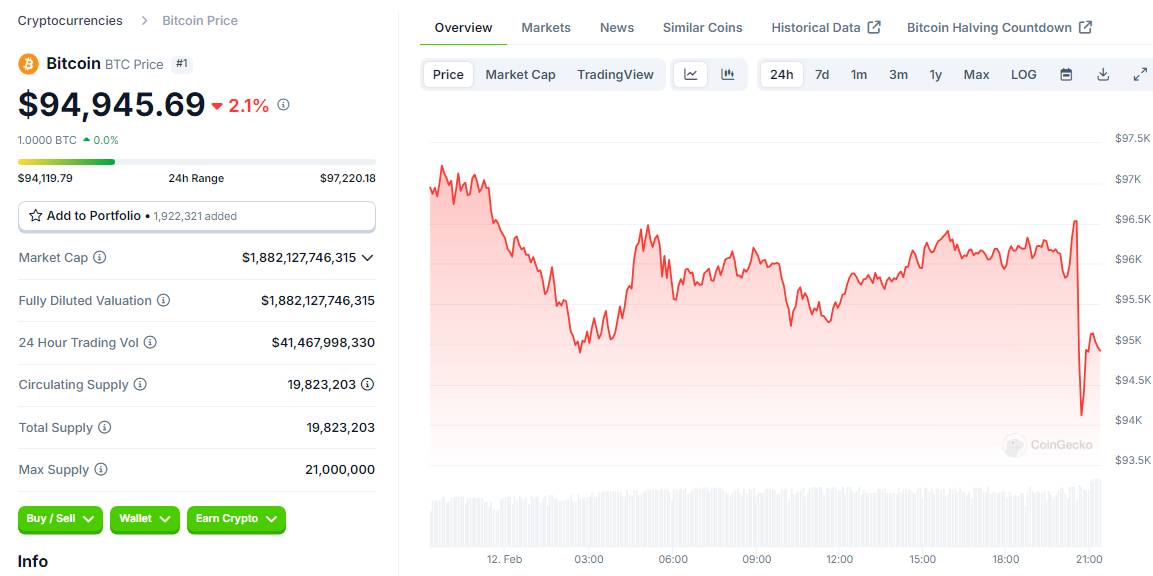The image size is (1153, 576).
Task: Click the 24h range low value $94,119.79
Action: pos(46,178)
